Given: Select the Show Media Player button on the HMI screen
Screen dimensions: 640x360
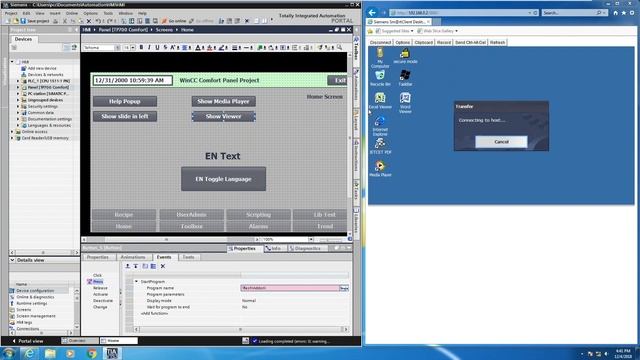Looking at the screenshot, I should click(223, 101).
